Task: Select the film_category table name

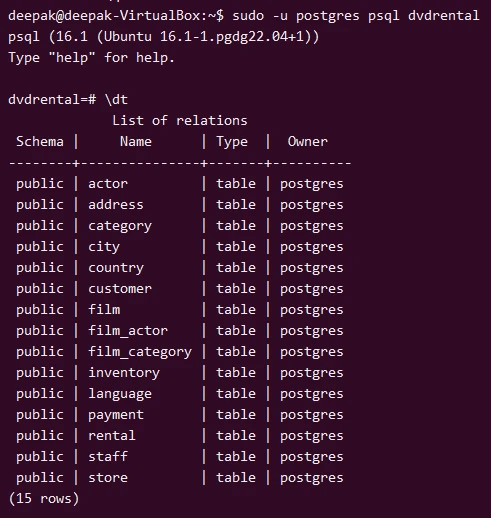Action: [140, 352]
